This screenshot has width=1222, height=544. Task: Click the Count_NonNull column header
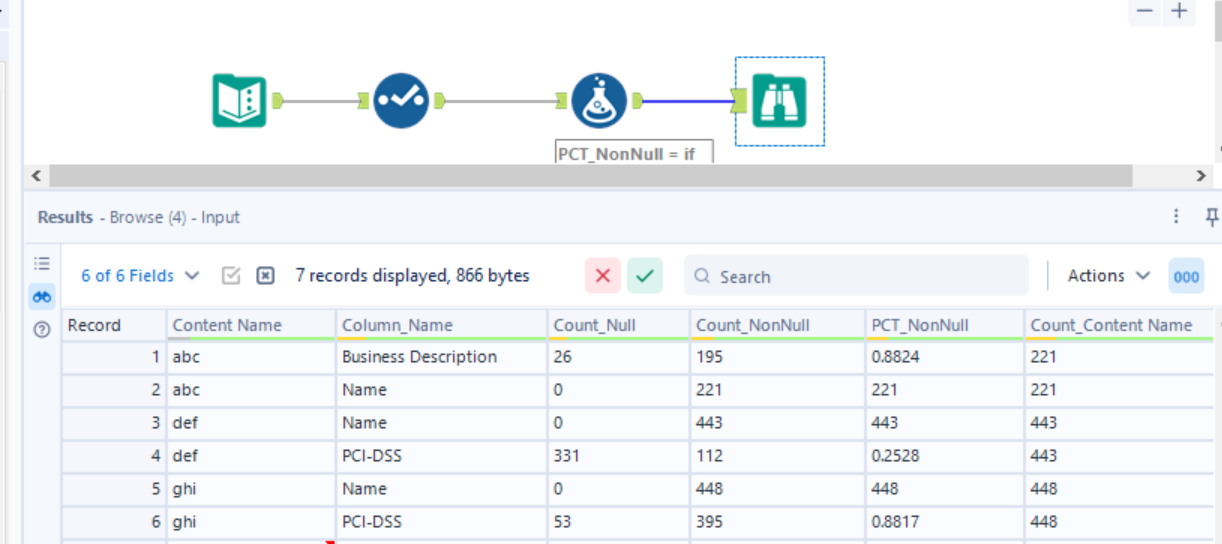coord(752,325)
